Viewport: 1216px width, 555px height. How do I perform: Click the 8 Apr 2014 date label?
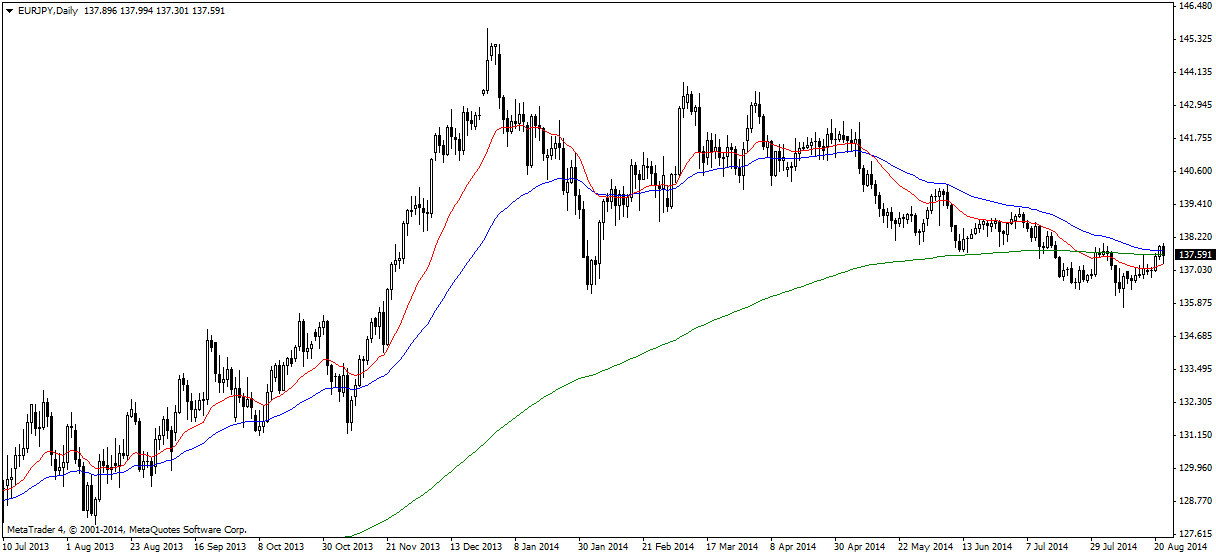pos(793,547)
